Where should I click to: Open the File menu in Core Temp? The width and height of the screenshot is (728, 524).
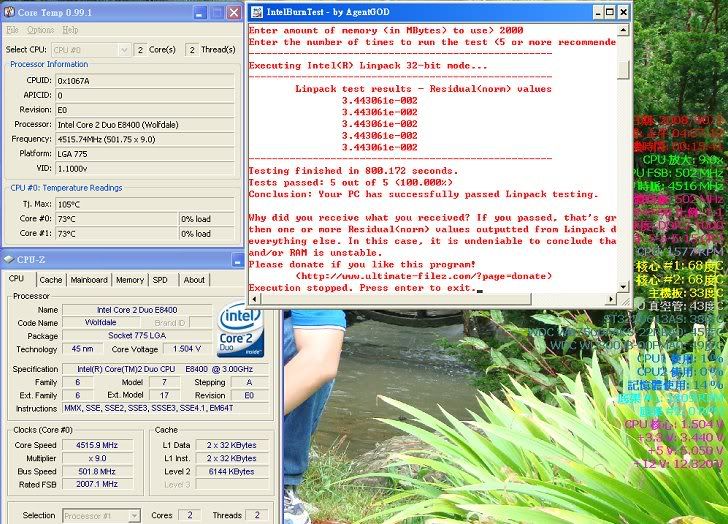(12, 30)
